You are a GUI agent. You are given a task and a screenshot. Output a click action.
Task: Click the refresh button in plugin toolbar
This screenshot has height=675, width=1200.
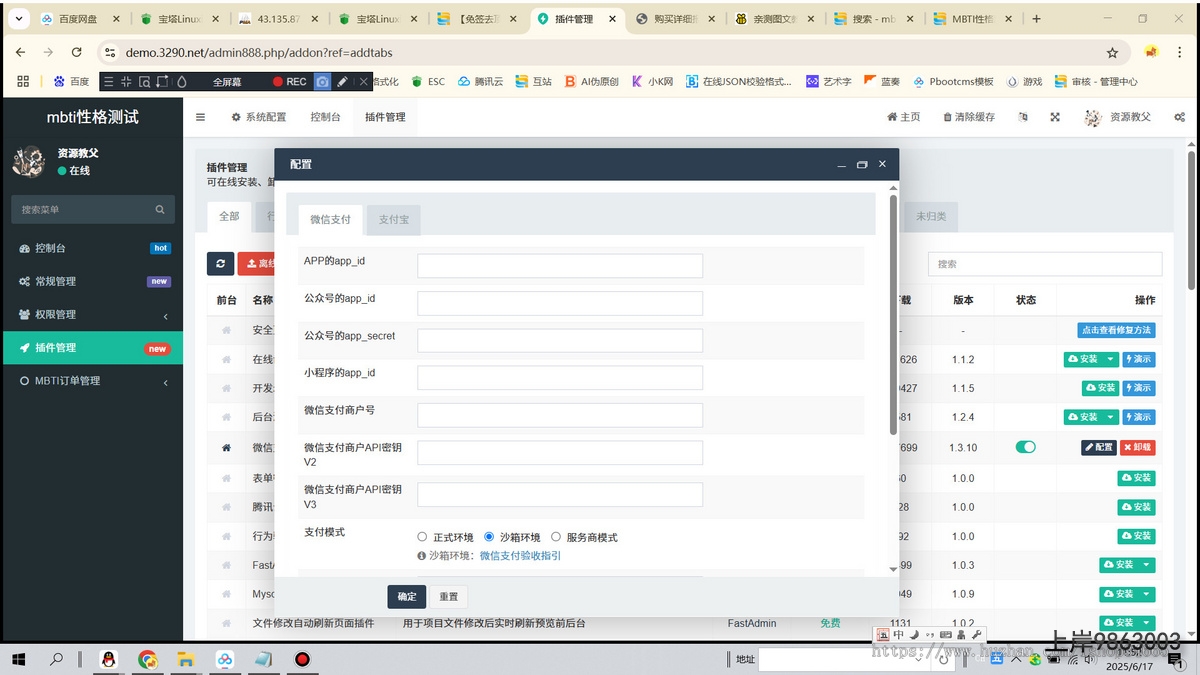[x=220, y=263]
